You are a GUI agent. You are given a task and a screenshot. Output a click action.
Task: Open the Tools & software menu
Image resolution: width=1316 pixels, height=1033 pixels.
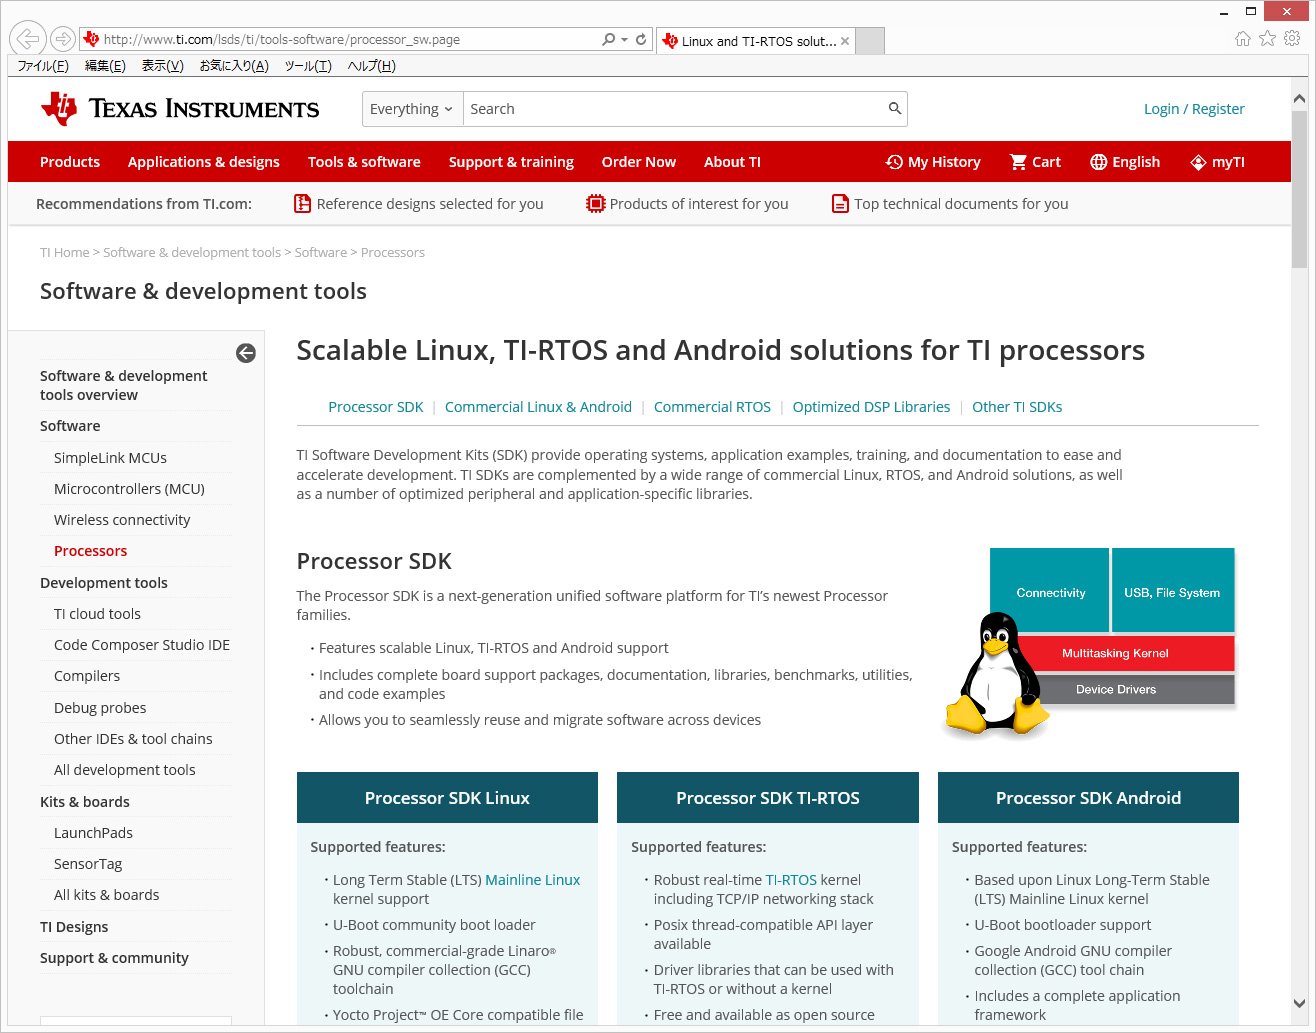coord(364,162)
